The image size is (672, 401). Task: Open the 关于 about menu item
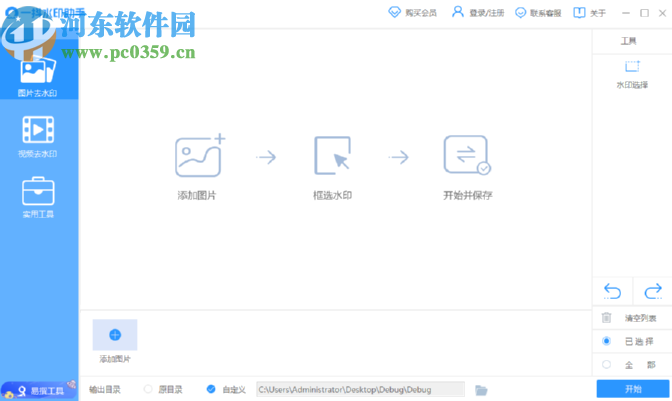pos(589,13)
